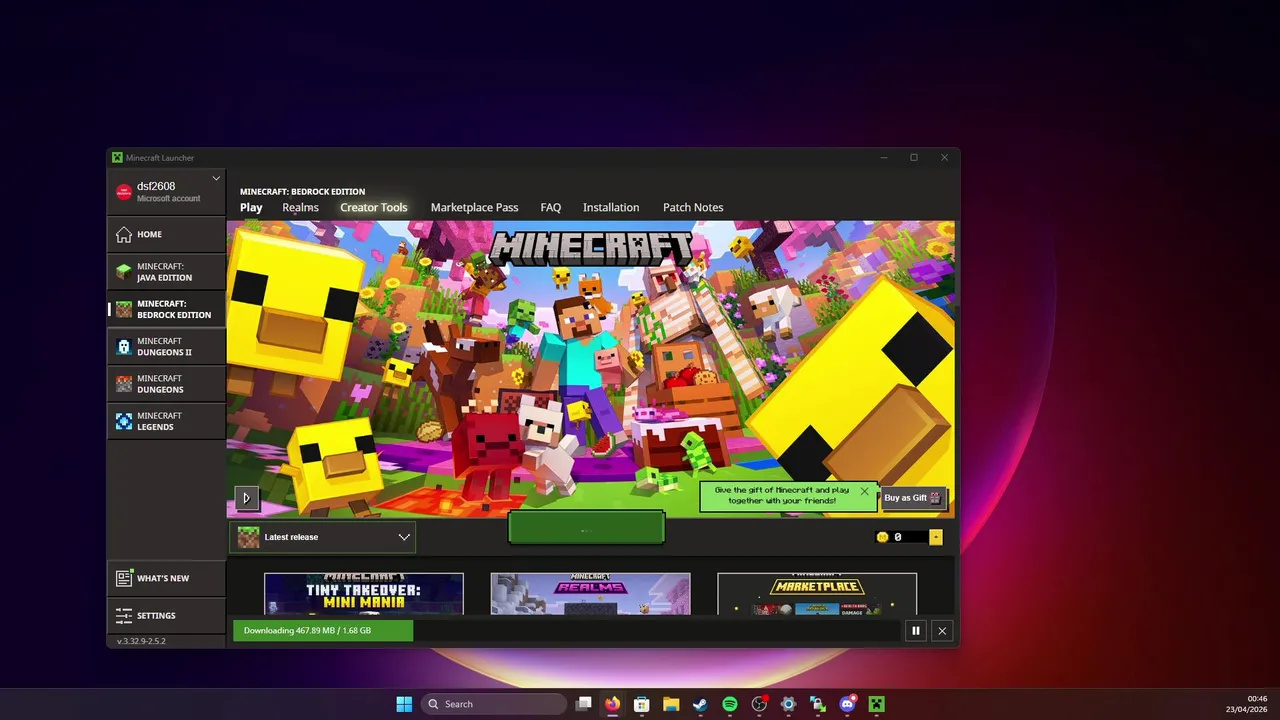Screen dimensions: 1280x720
Task: Open the Marketplace promo card
Action: coord(817,594)
